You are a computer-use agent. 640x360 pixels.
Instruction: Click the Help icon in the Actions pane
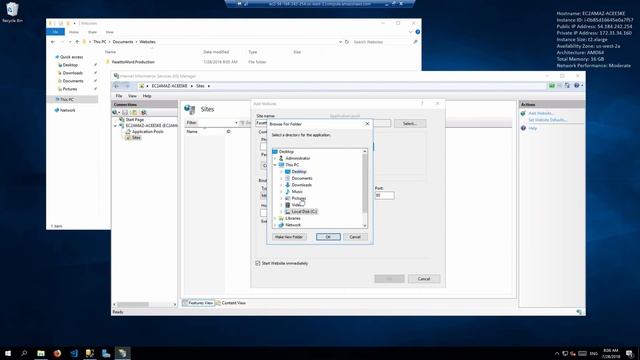(523, 128)
